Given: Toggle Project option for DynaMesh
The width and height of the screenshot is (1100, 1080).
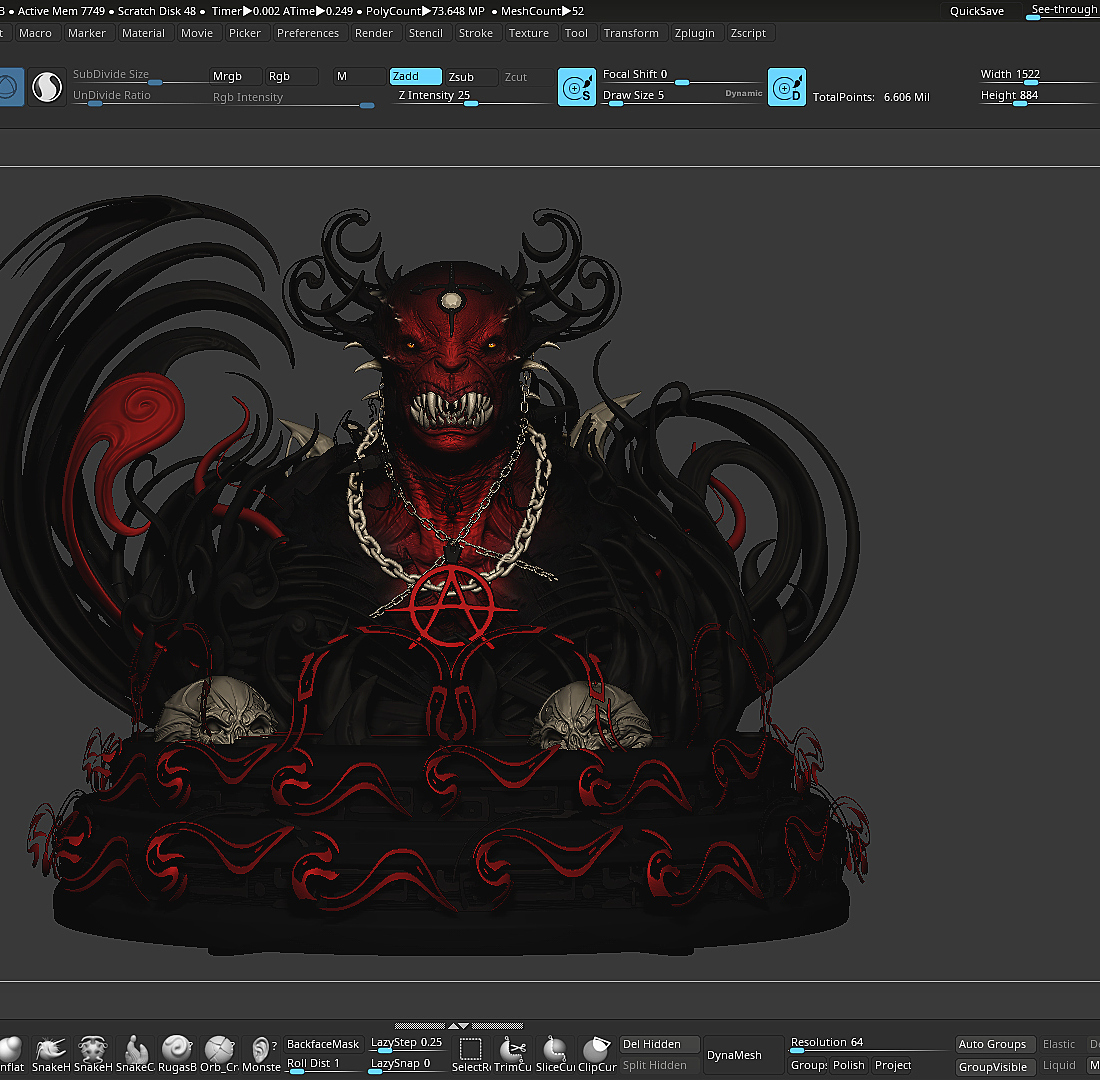Looking at the screenshot, I should coord(892,1065).
